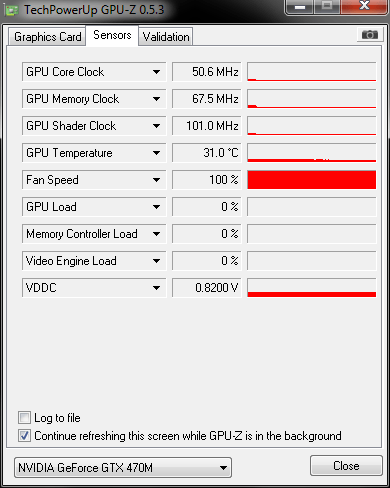Switch to the Validation tab
The height and width of the screenshot is (488, 390).
(166, 37)
